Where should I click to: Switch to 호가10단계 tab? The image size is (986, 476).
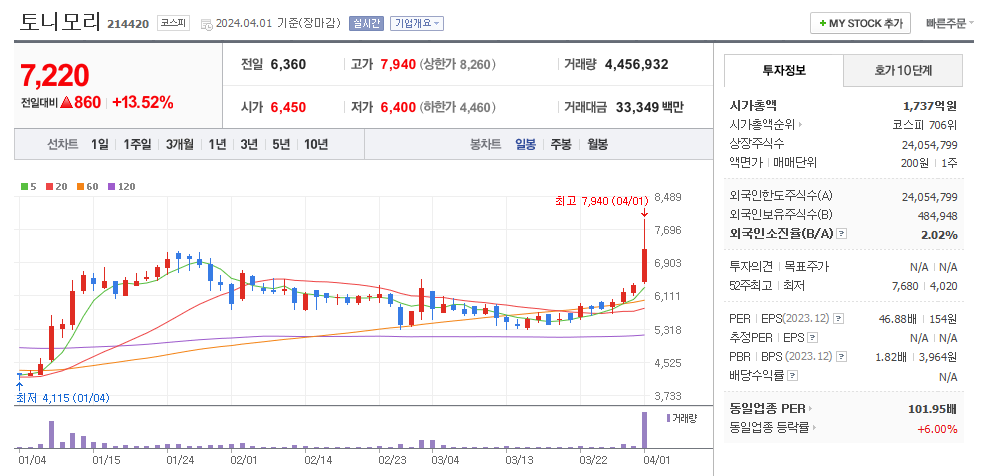point(902,70)
